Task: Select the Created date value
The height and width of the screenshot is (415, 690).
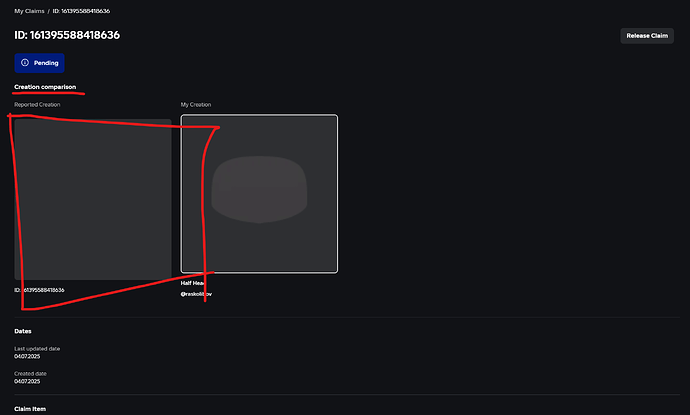Action: tap(27, 382)
